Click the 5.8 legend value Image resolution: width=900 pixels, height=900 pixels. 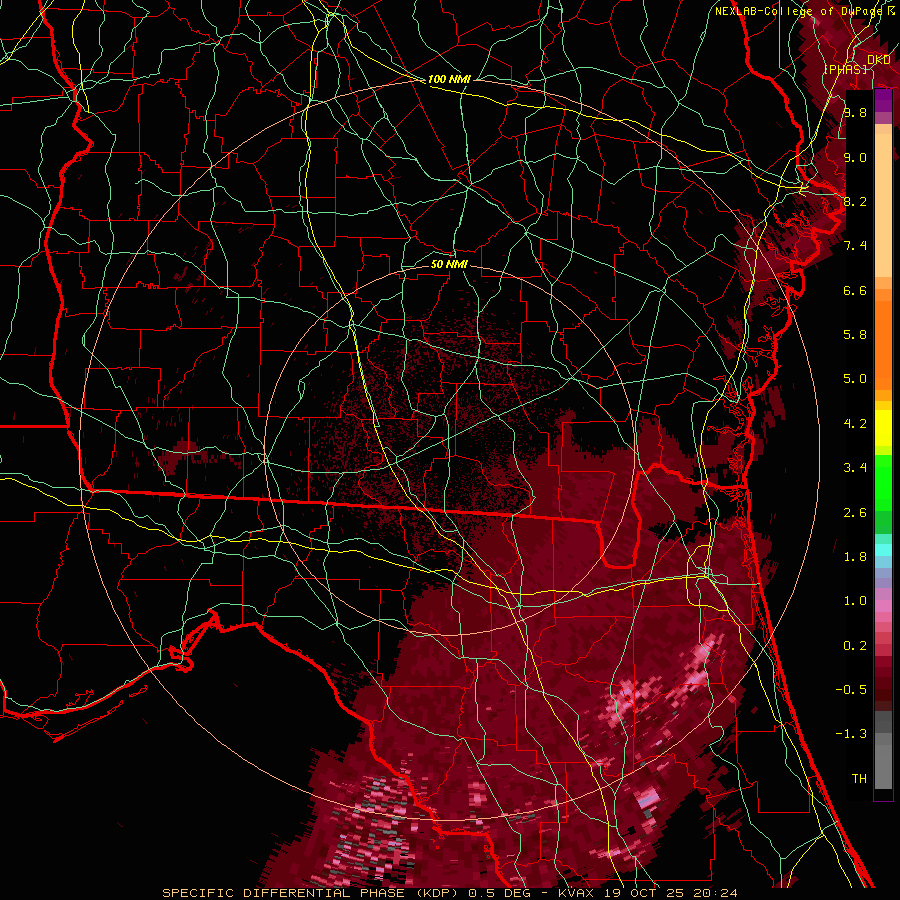pos(855,335)
